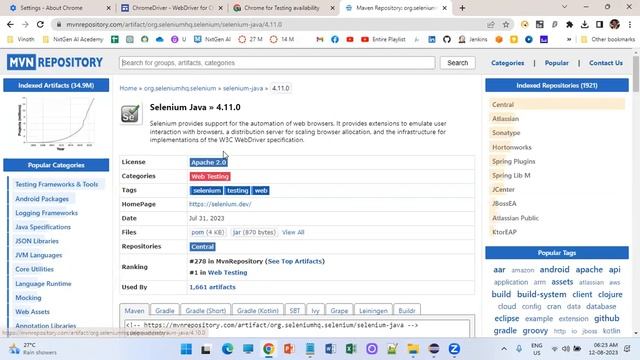Open File Explorer from the taskbar
The width and height of the screenshot is (640, 360).
[x=413, y=349]
